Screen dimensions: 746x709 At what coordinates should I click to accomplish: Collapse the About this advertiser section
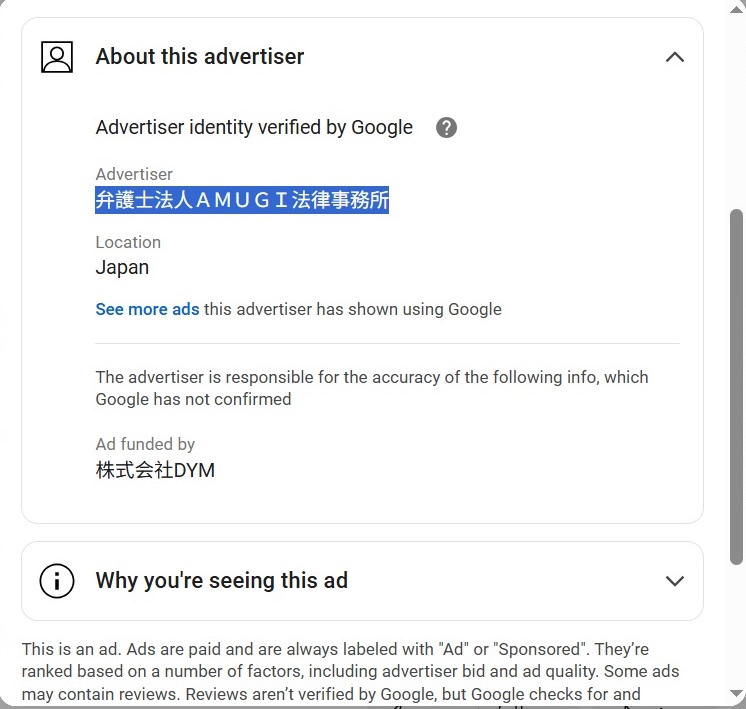675,57
